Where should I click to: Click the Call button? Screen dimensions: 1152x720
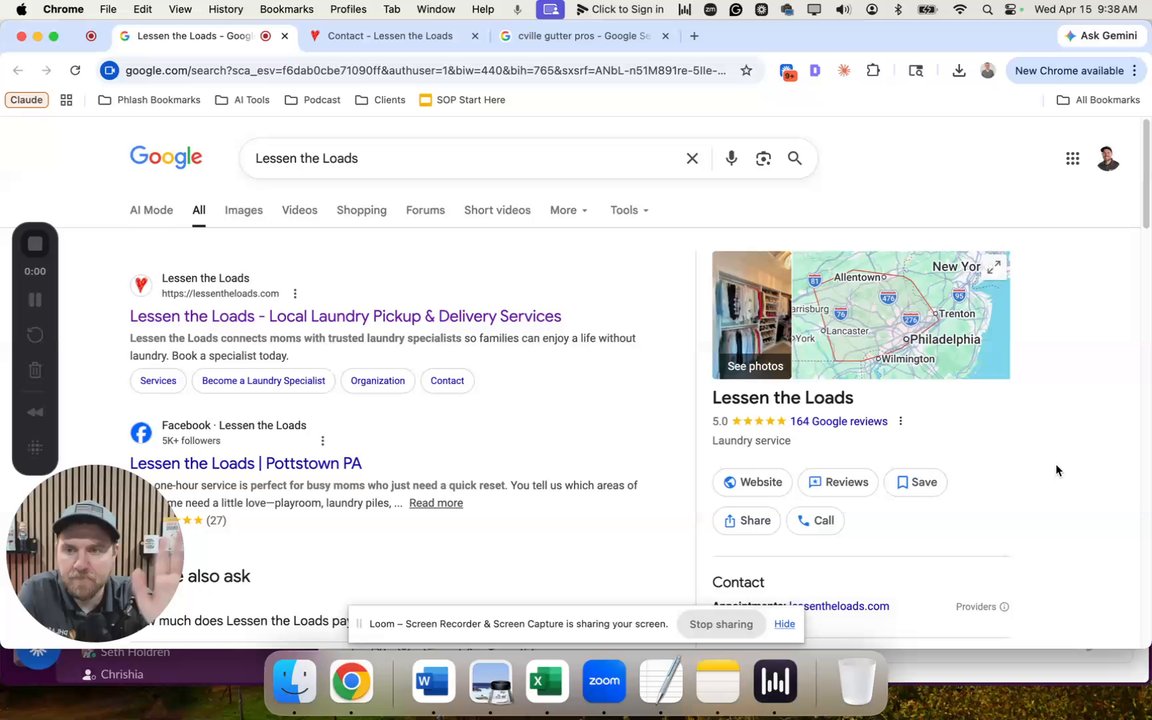pos(815,520)
